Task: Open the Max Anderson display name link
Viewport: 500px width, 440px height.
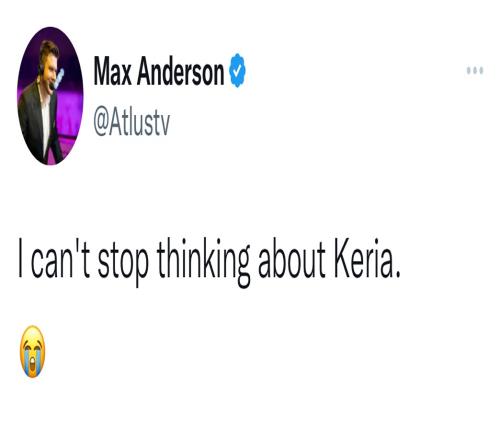Action: pyautogui.click(x=159, y=71)
